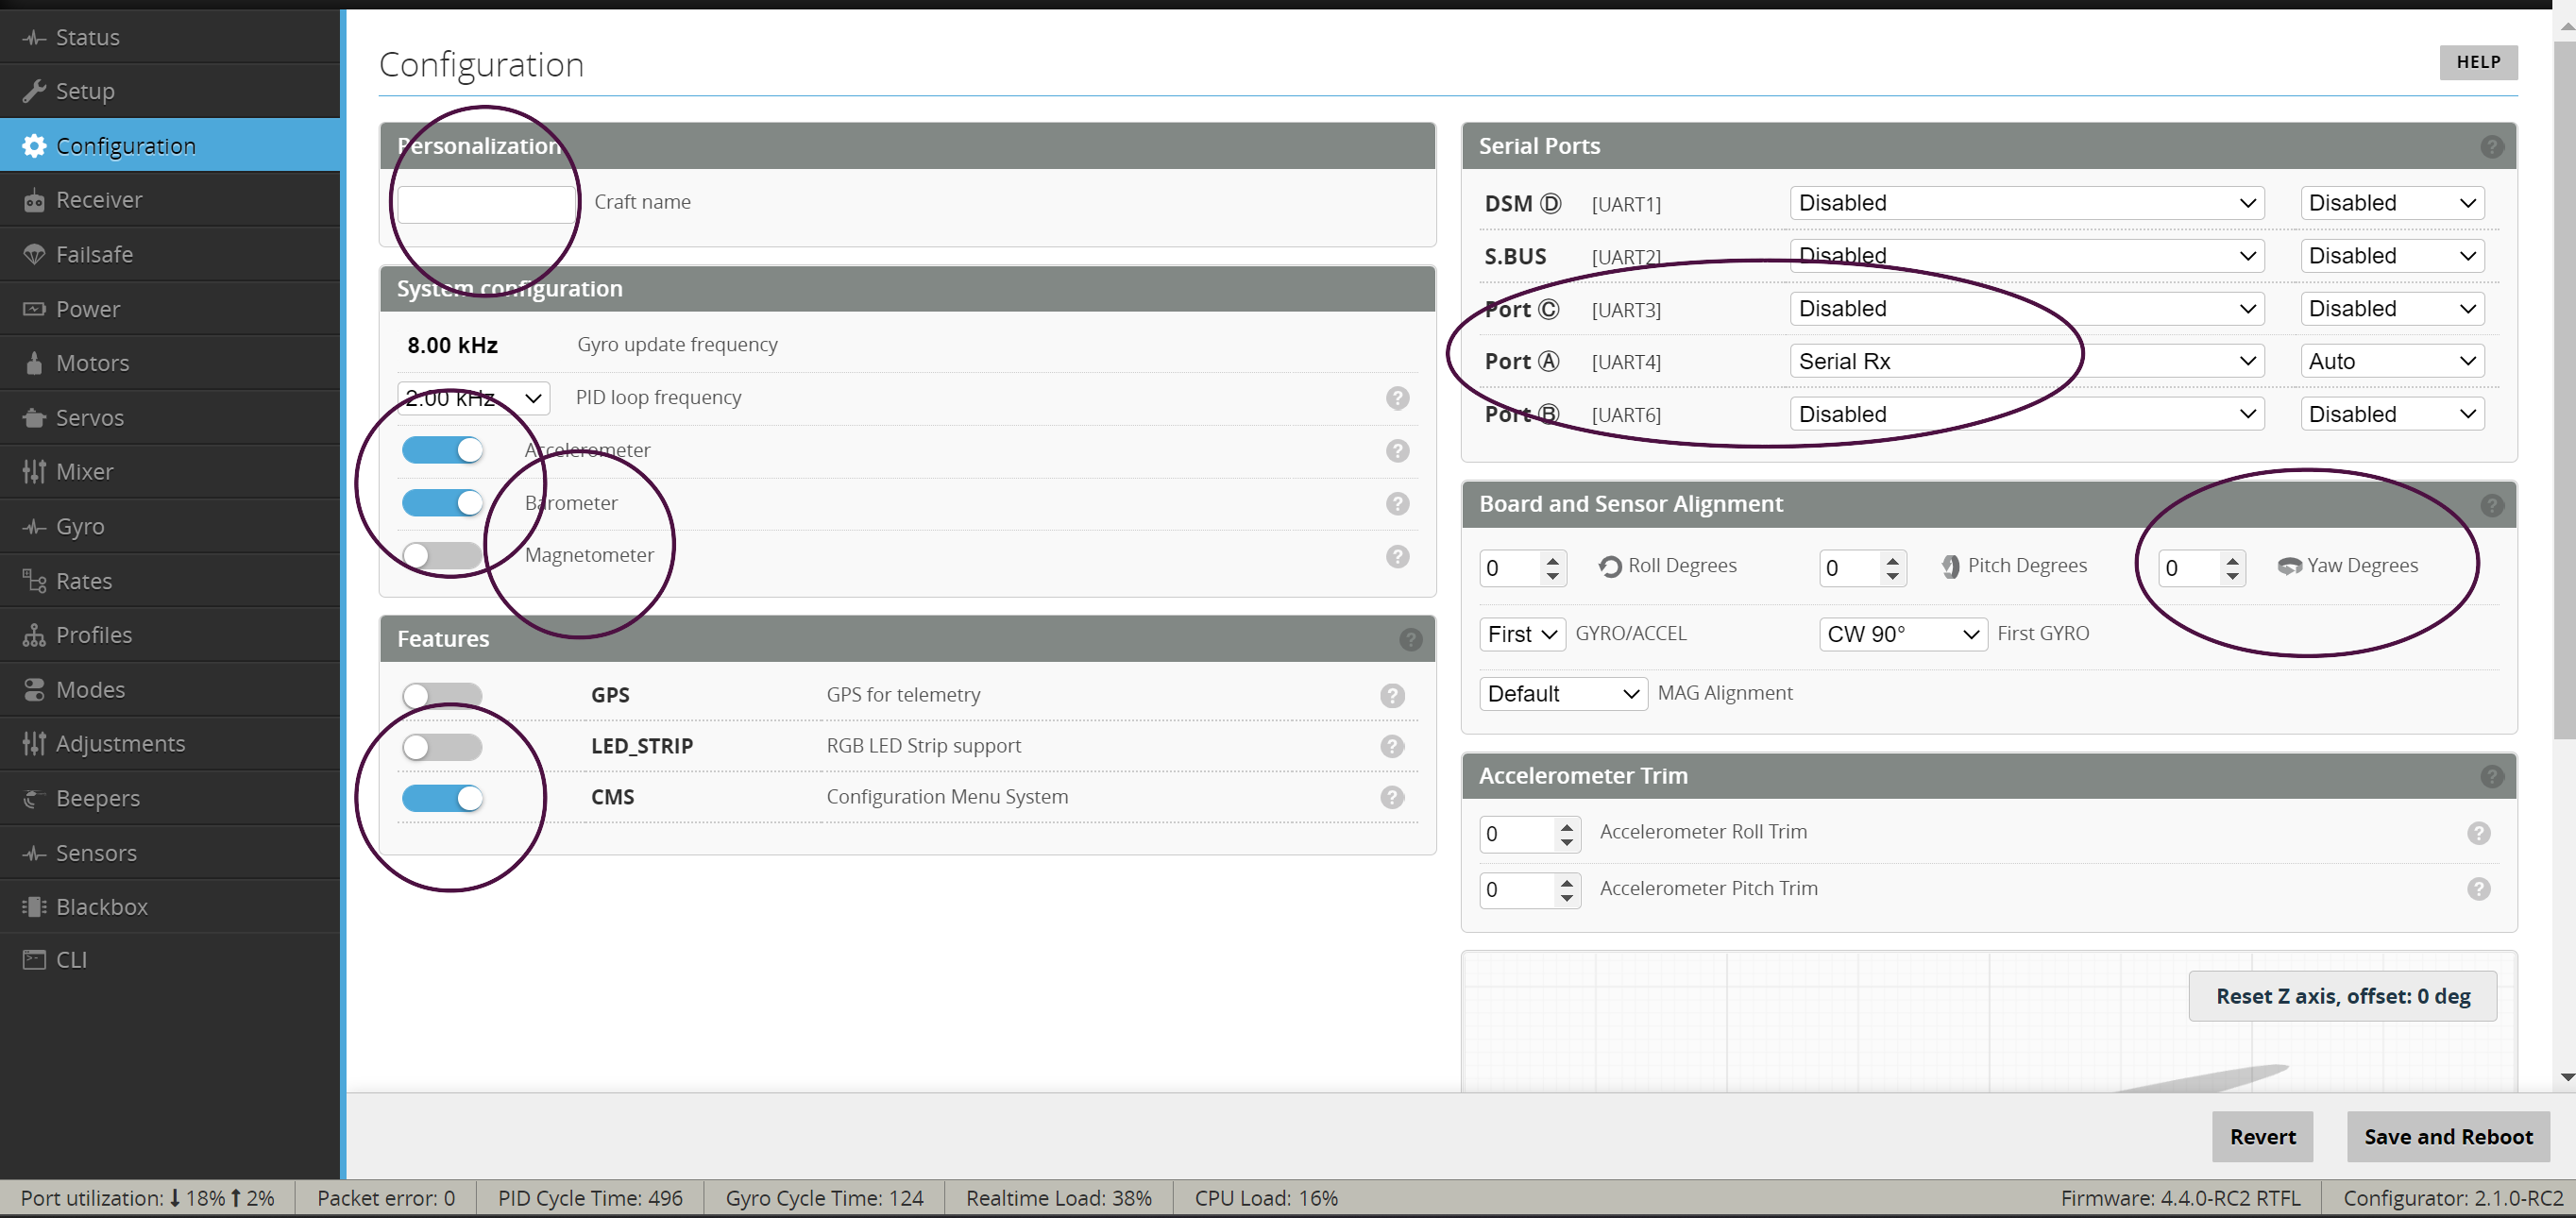Click the Magnetometer help question icon
Image resolution: width=2576 pixels, height=1218 pixels.
coord(1397,556)
